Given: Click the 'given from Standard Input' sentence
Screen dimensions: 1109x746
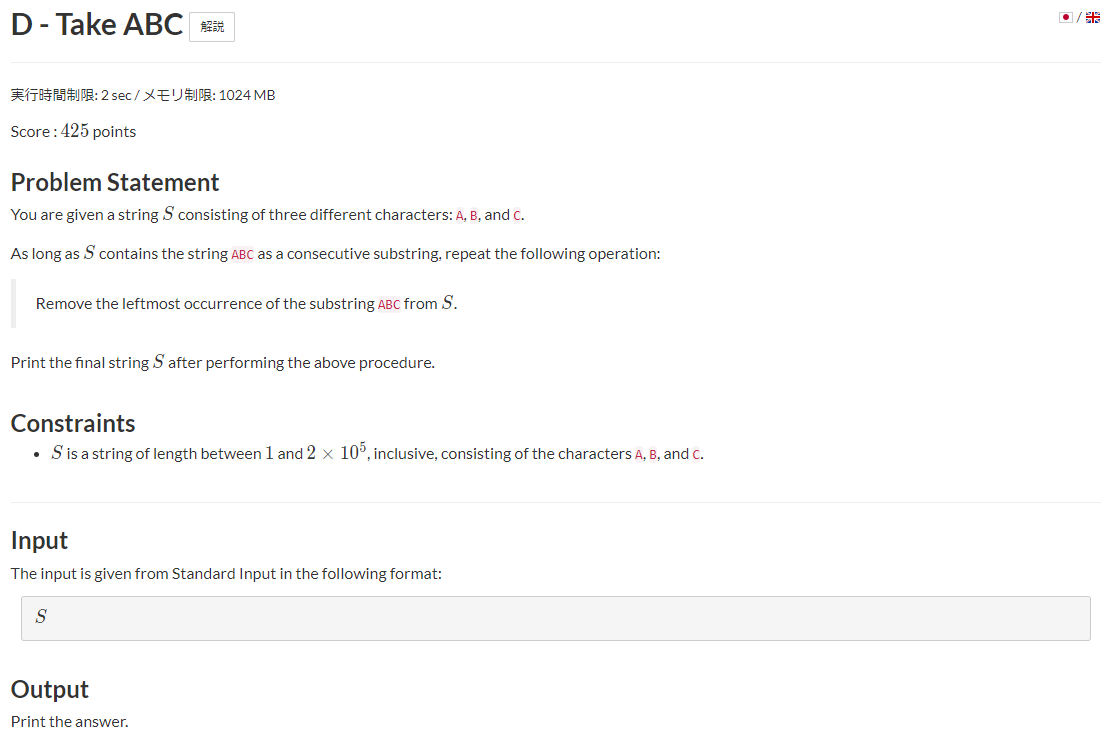Looking at the screenshot, I should pyautogui.click(x=226, y=573).
